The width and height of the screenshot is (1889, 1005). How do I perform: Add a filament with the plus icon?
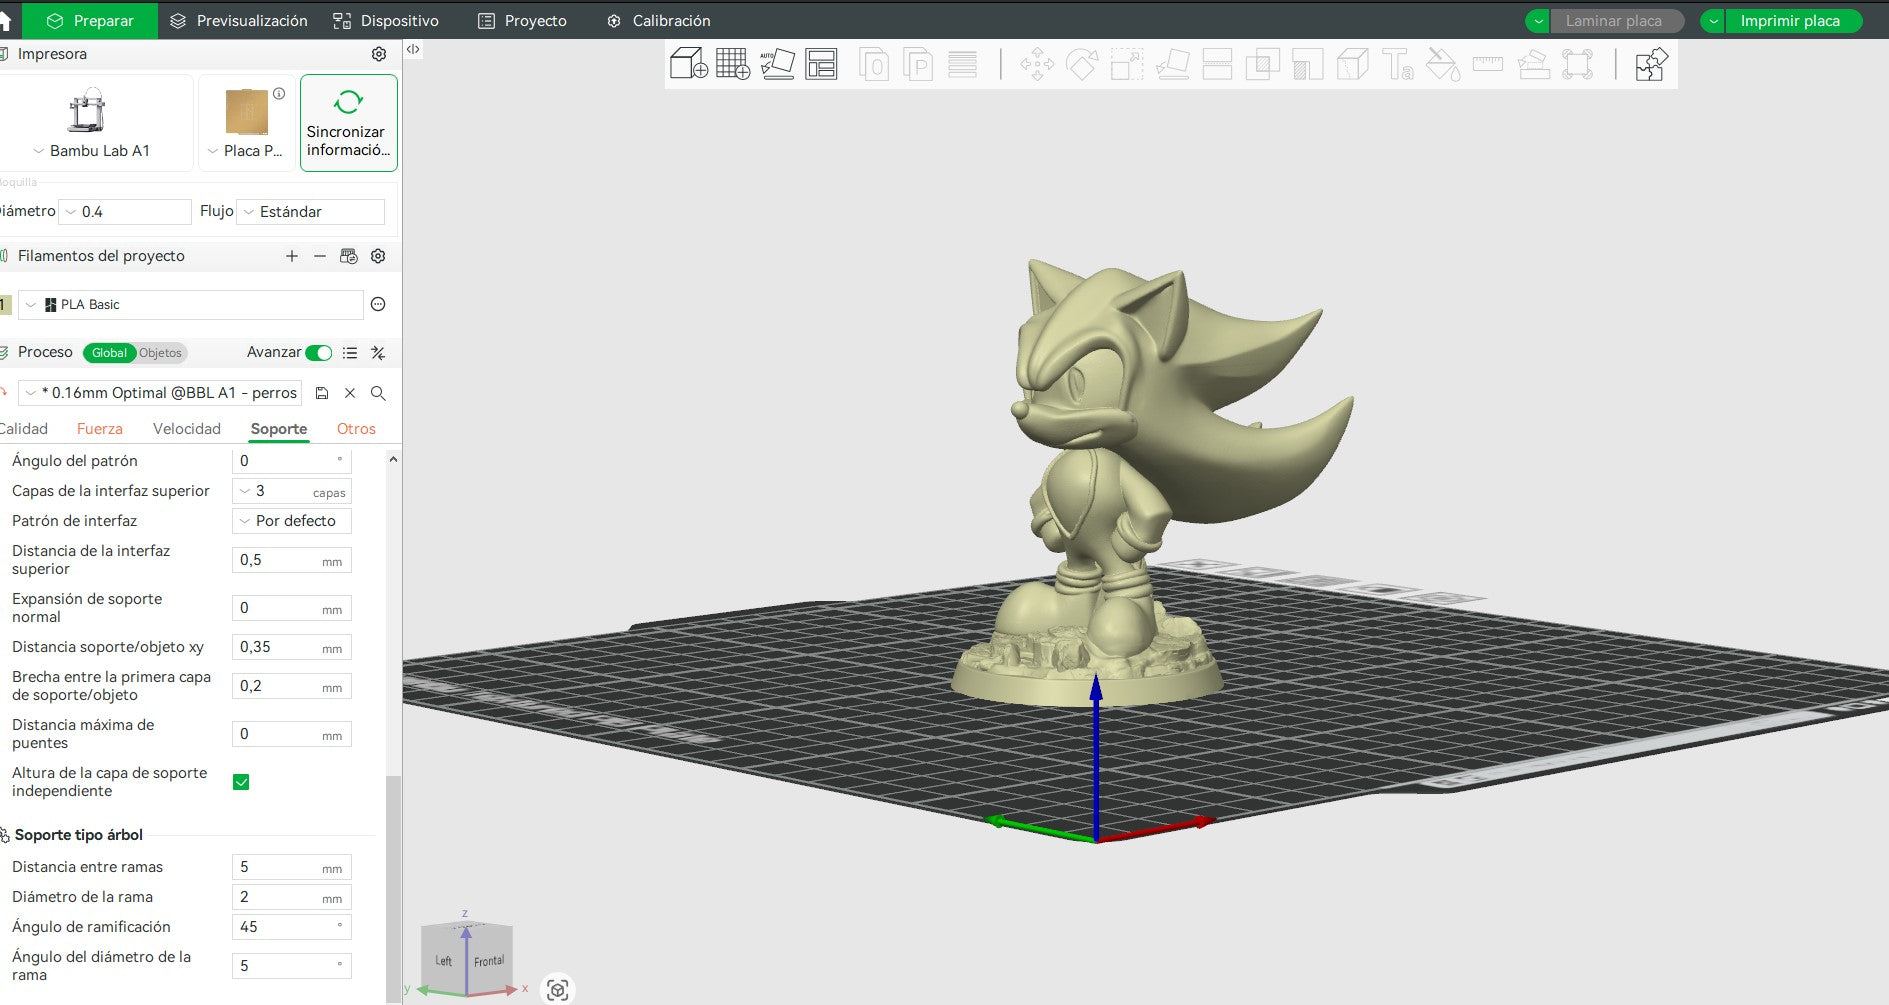(292, 256)
